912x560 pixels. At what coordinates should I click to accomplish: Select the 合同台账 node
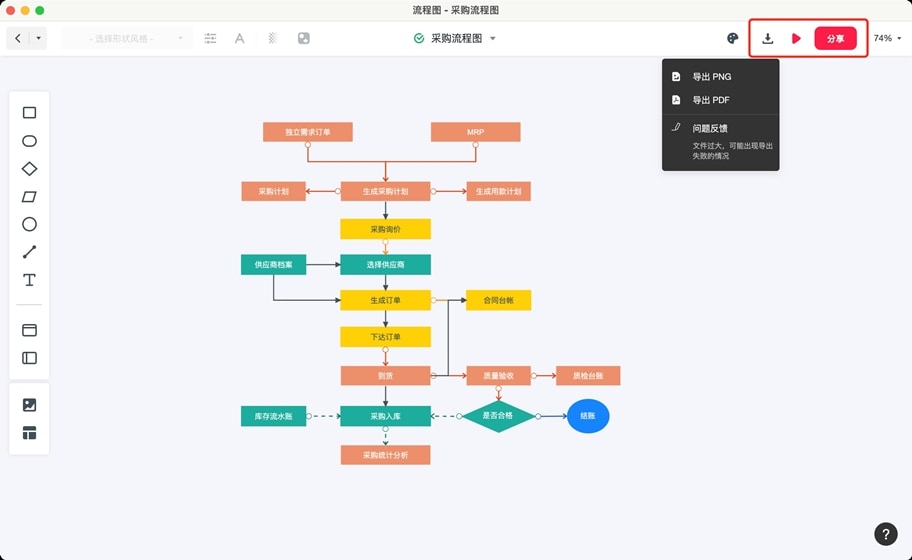click(498, 300)
